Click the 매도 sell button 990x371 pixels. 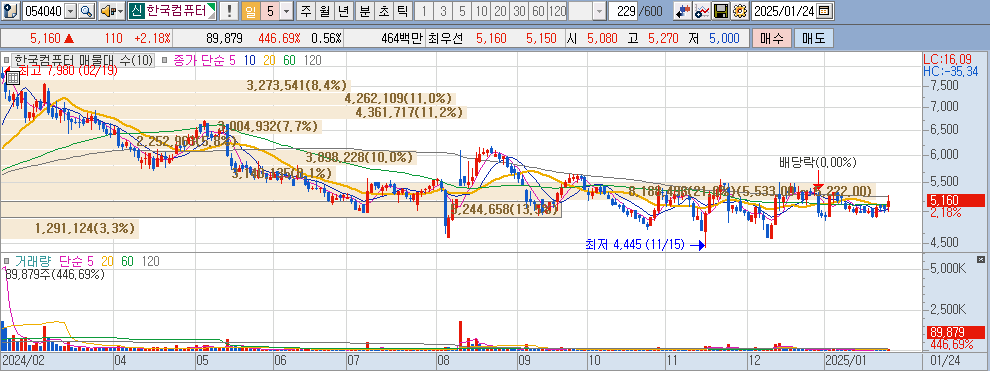tap(813, 38)
